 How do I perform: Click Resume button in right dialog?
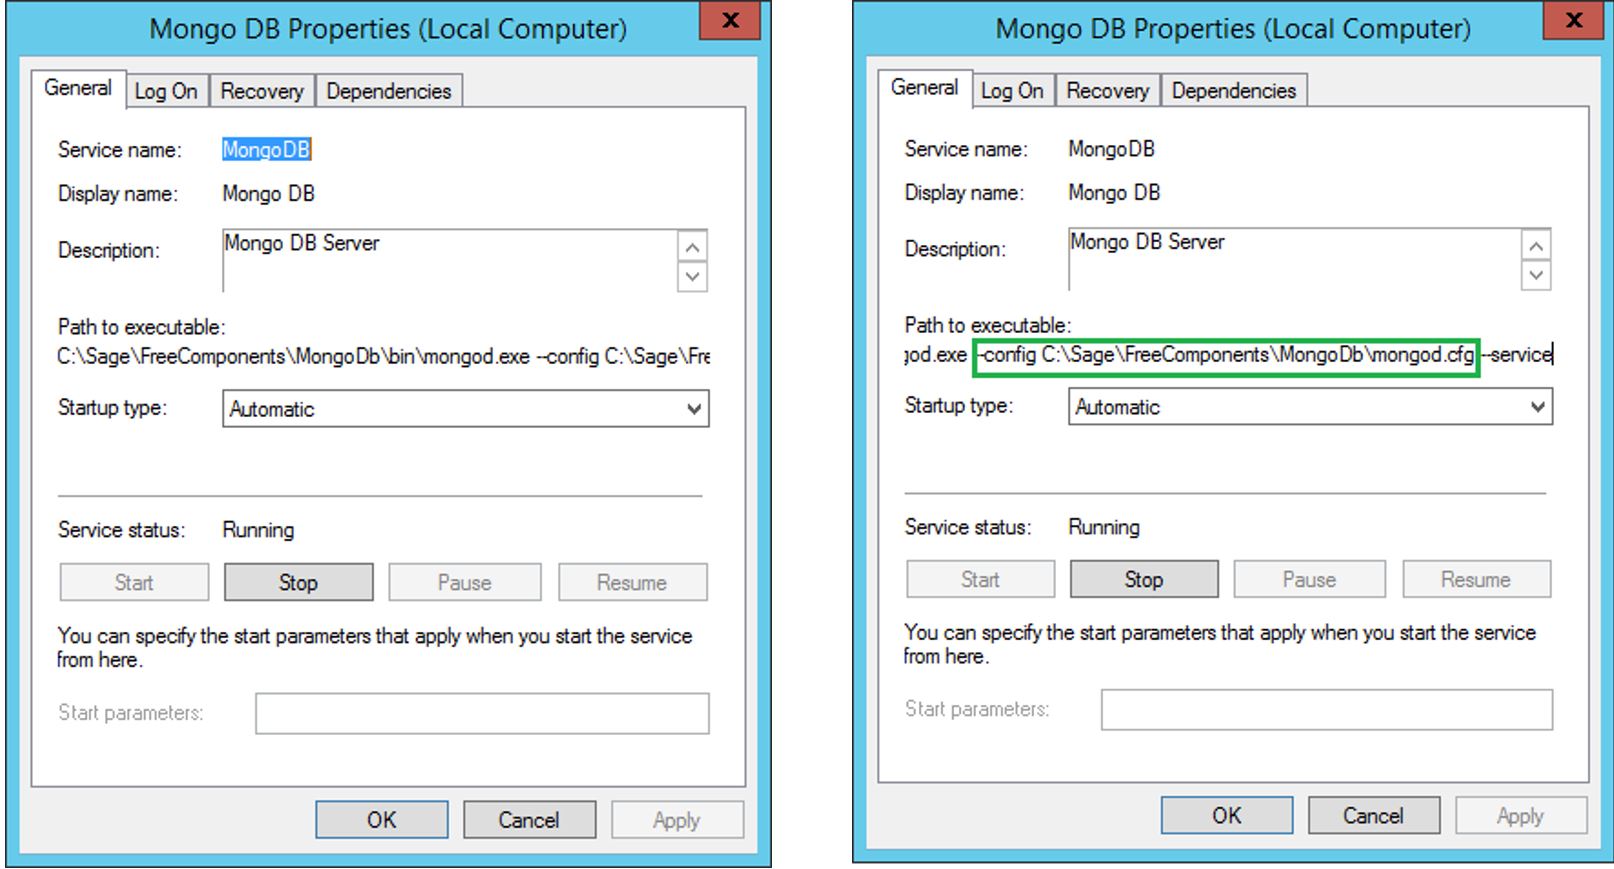coord(1476,579)
